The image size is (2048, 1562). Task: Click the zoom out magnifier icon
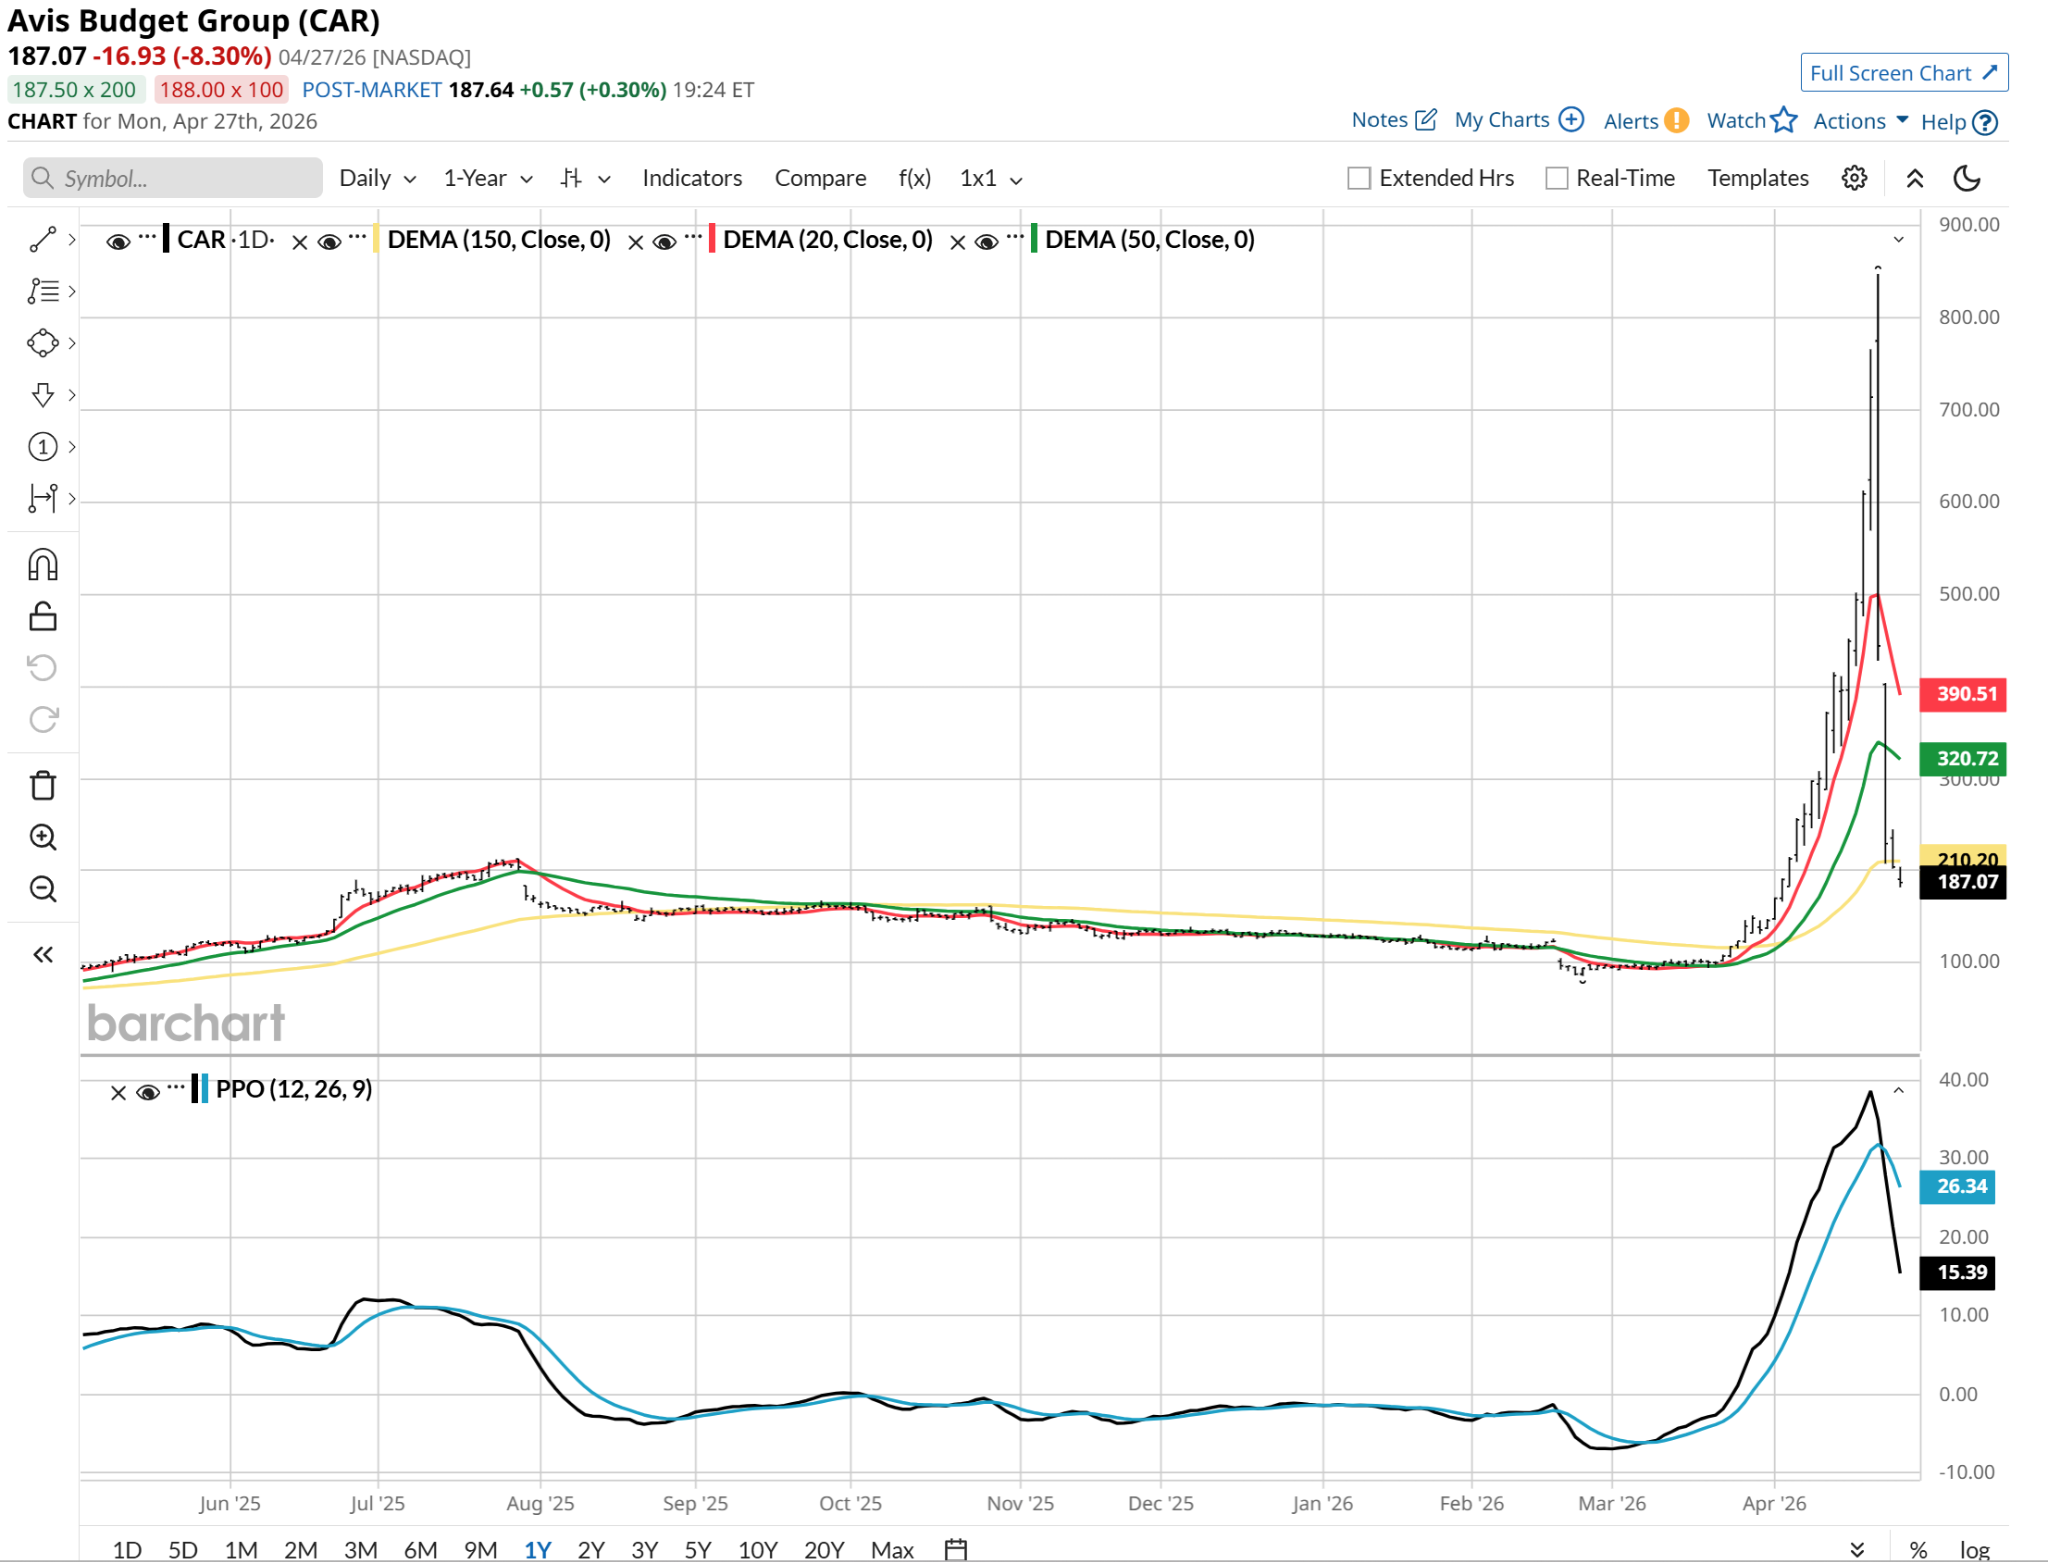point(42,889)
